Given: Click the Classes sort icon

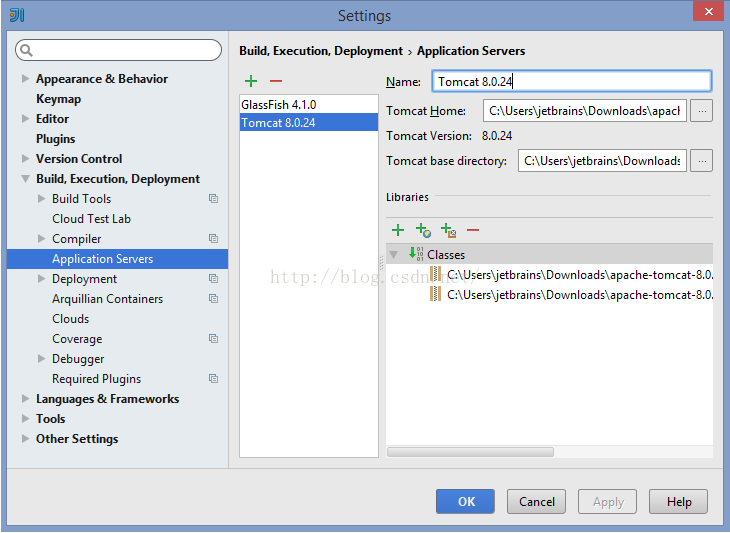Looking at the screenshot, I should pyautogui.click(x=416, y=254).
